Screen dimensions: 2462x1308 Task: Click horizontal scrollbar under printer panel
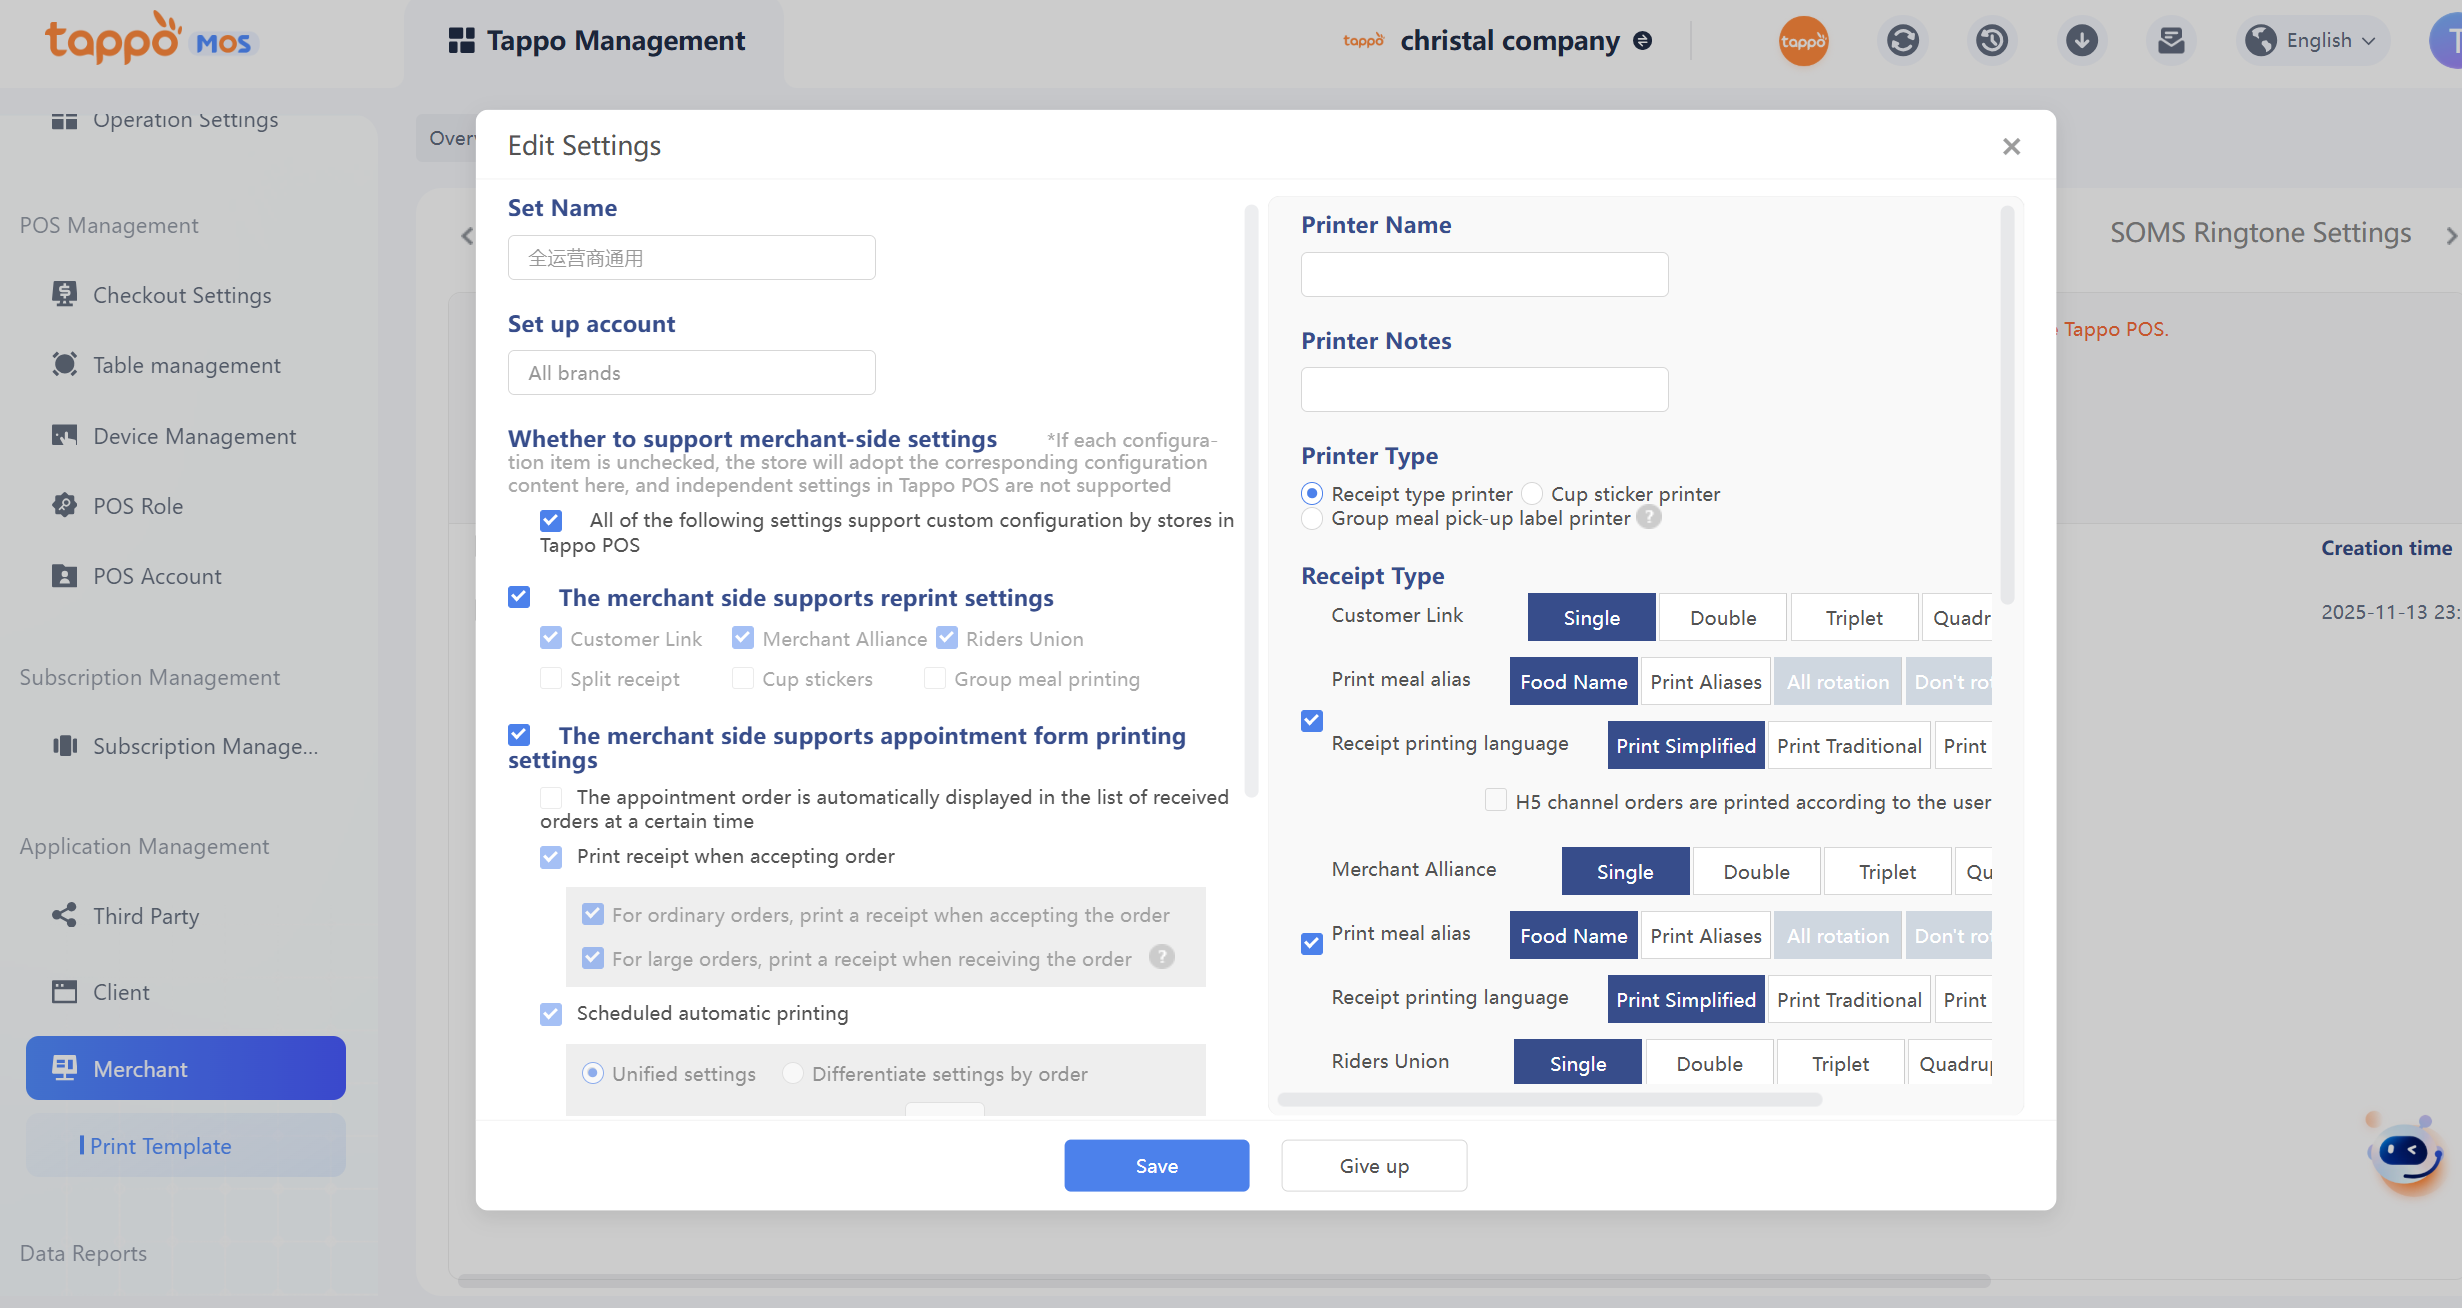click(1550, 1099)
